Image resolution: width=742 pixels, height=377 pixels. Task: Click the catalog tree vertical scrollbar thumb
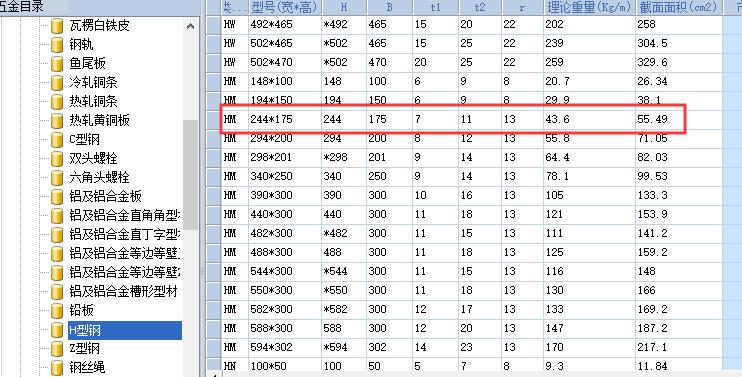click(x=190, y=175)
